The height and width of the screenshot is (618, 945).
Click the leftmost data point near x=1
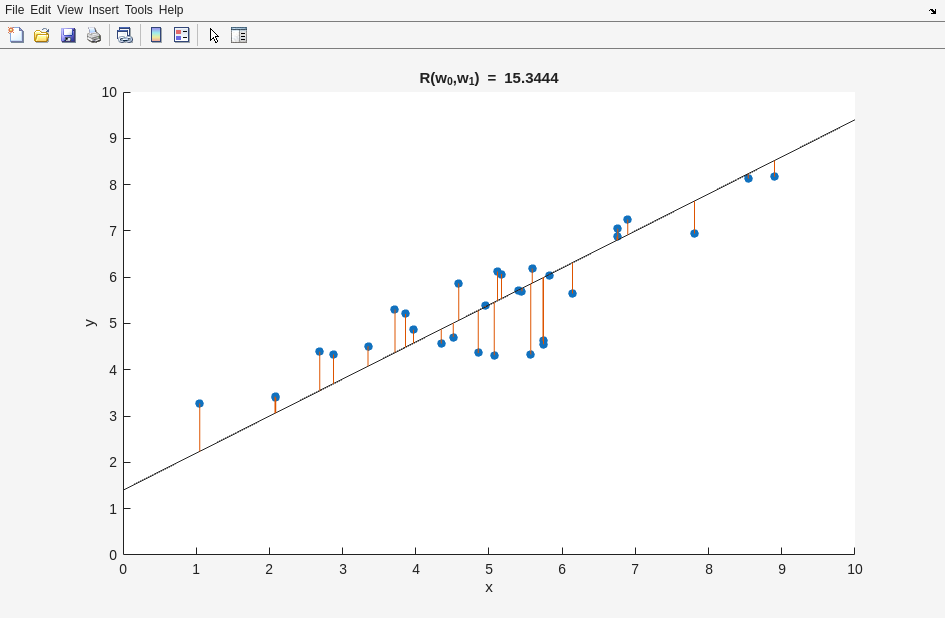point(199,404)
